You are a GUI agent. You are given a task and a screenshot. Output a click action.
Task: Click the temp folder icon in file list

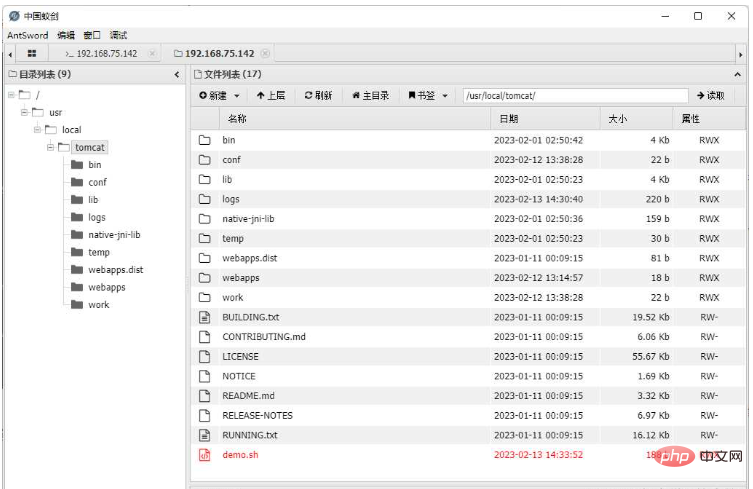(205, 238)
